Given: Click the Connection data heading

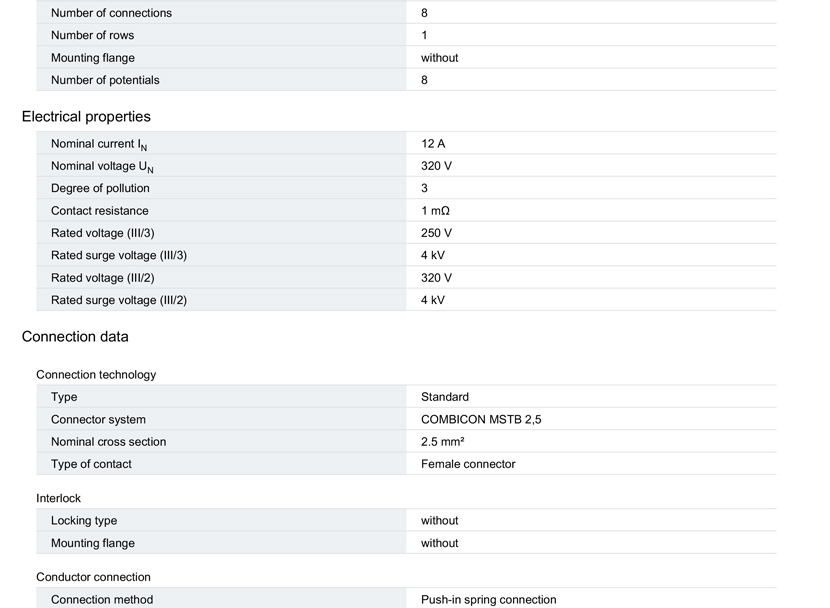Looking at the screenshot, I should pyautogui.click(x=75, y=337).
